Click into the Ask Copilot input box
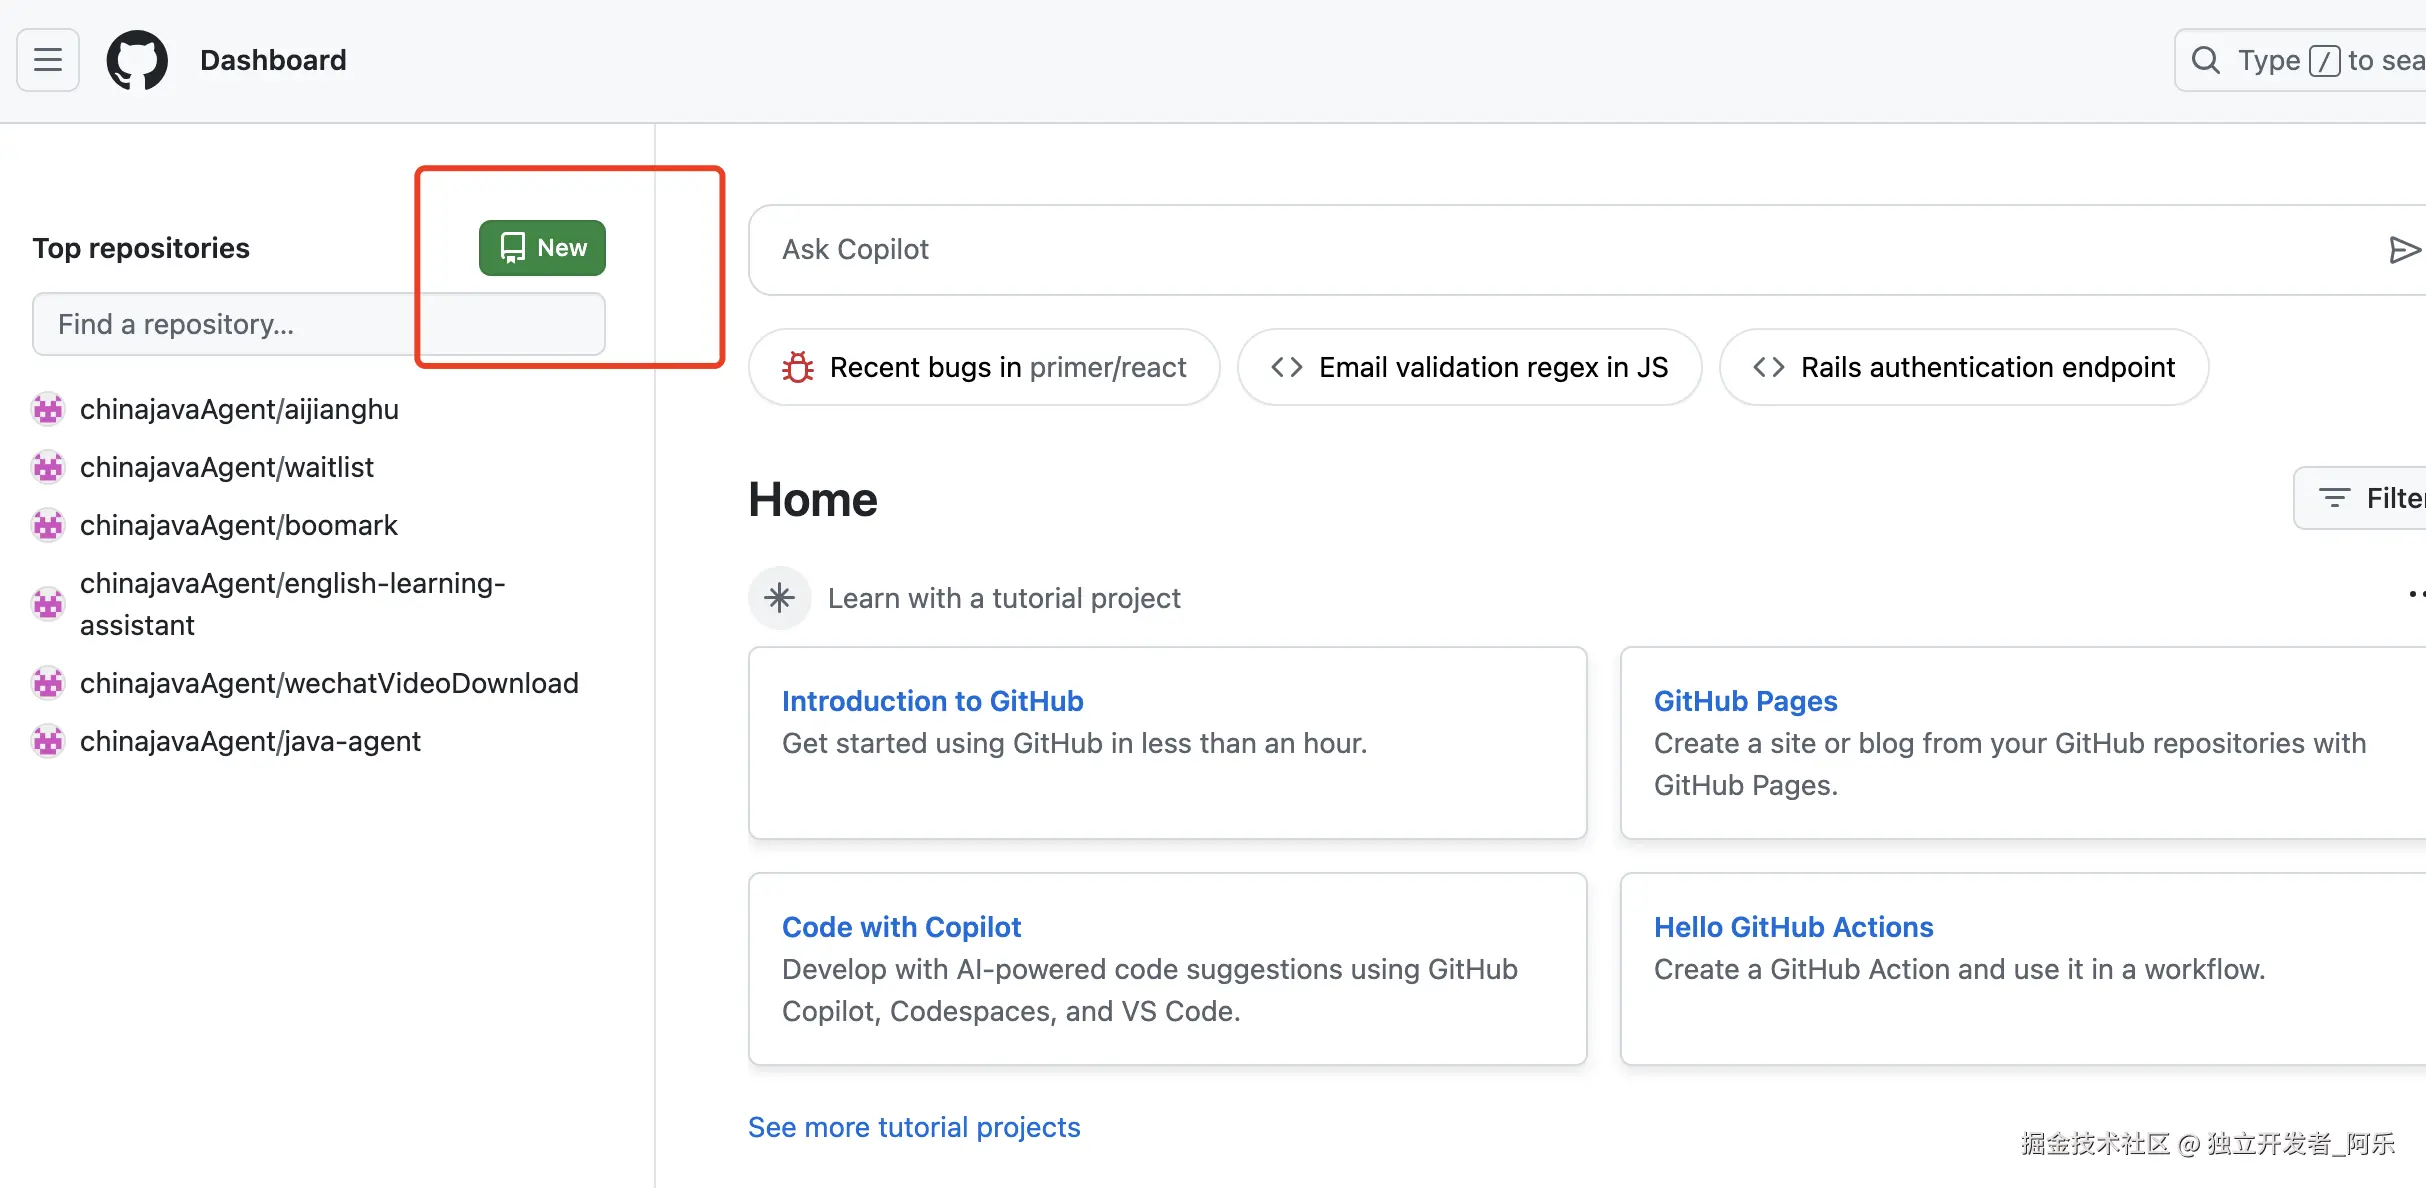This screenshot has height=1188, width=2426. pos(1500,250)
